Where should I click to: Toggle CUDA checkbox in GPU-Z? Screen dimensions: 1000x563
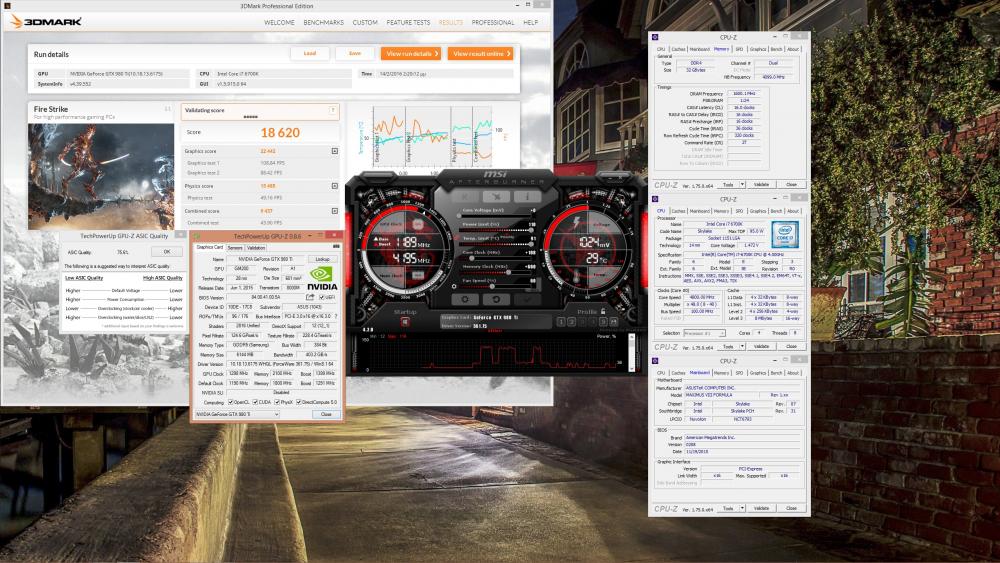point(255,402)
